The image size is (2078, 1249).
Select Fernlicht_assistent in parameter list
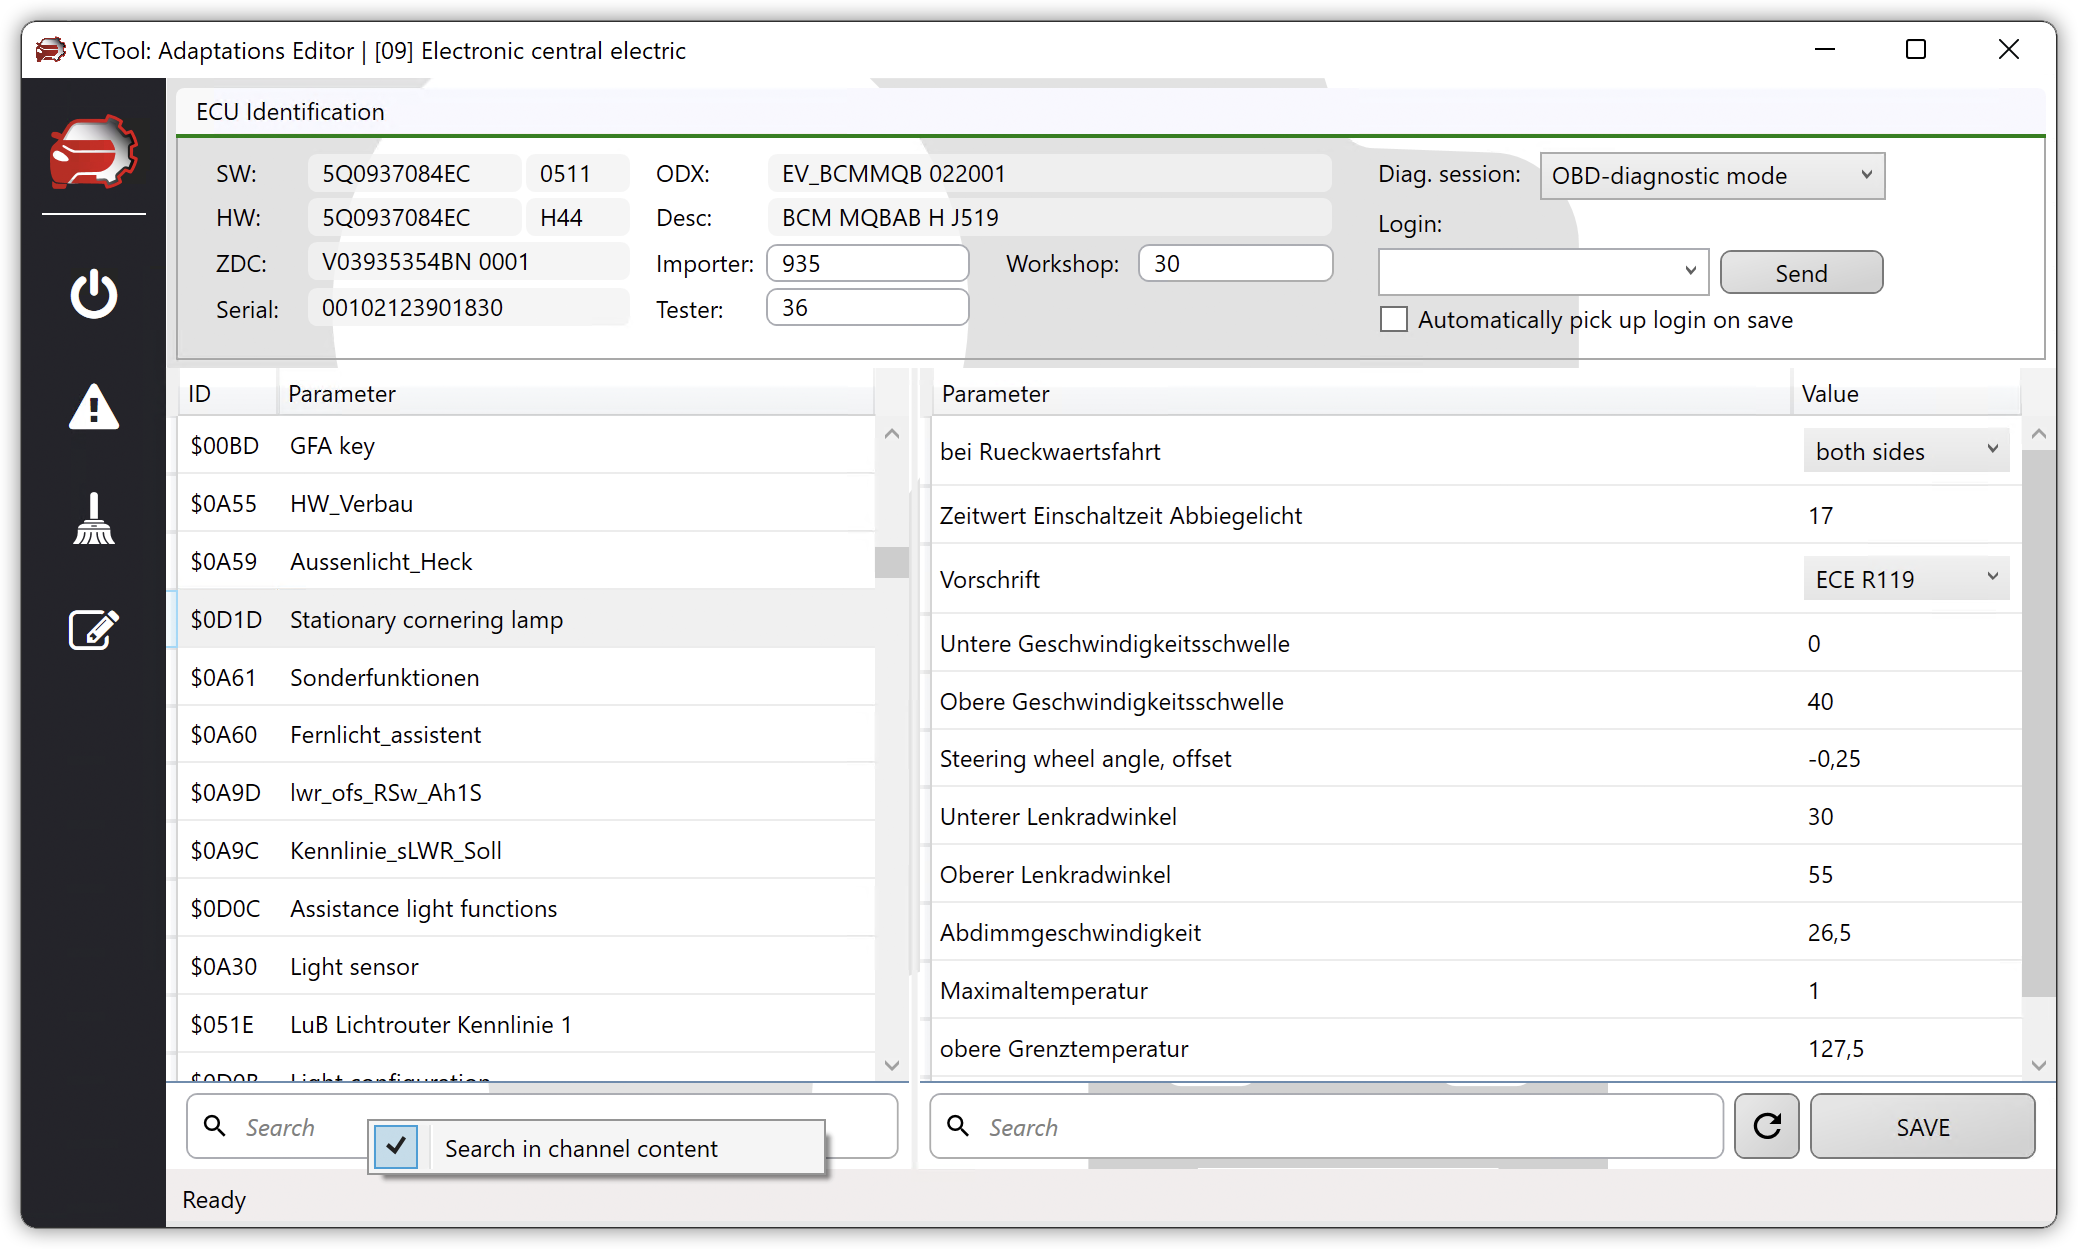click(x=385, y=735)
